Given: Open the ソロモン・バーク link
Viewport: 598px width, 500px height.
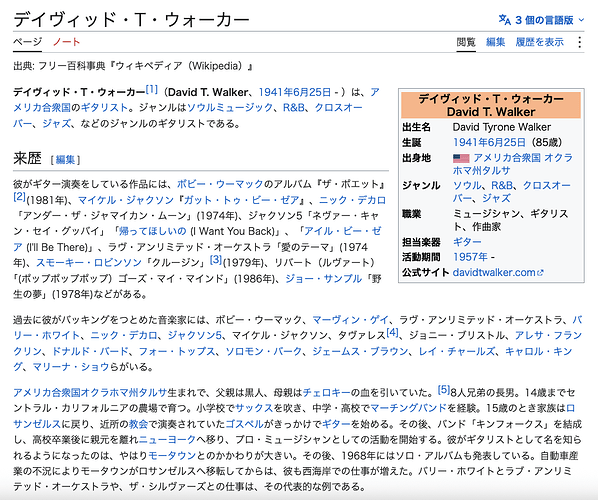Looking at the screenshot, I should pyautogui.click(x=264, y=351).
